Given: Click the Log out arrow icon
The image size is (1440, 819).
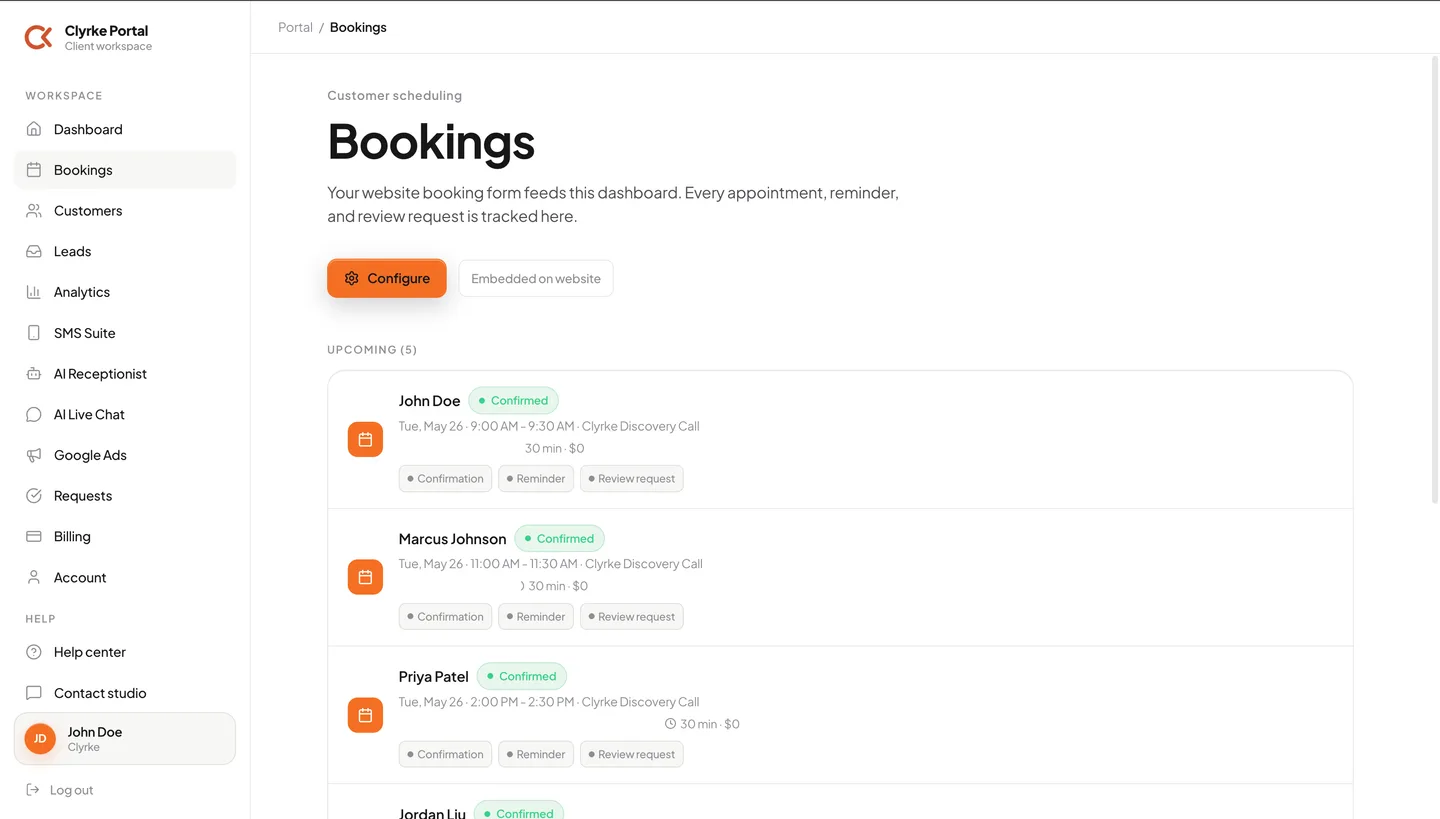Looking at the screenshot, I should tap(33, 790).
